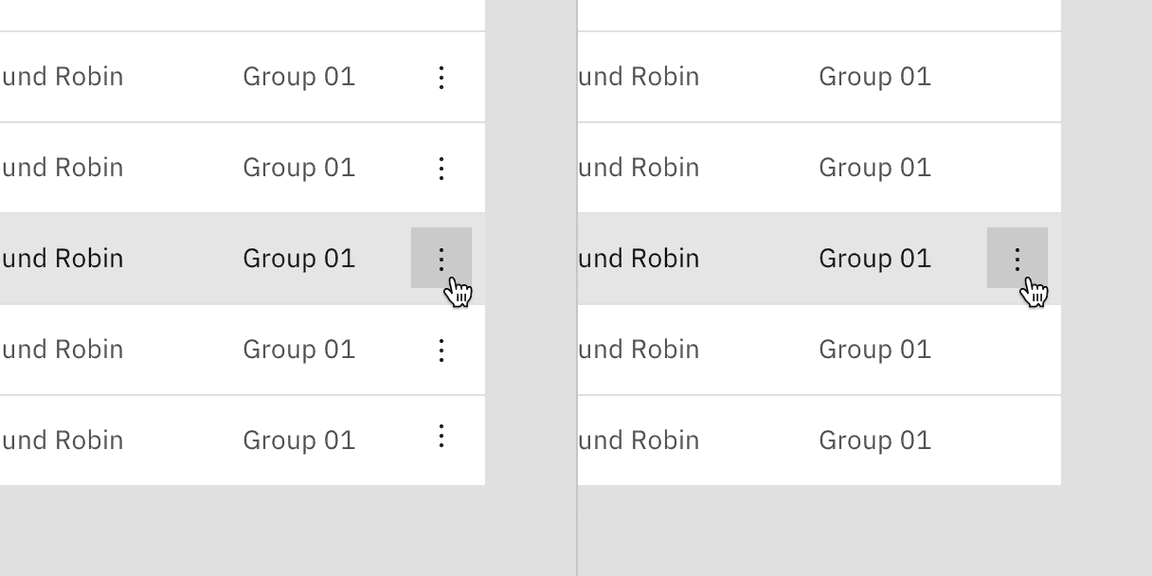Click "Group 01" in the highlighted left-table row
1152x576 pixels.
point(298,258)
